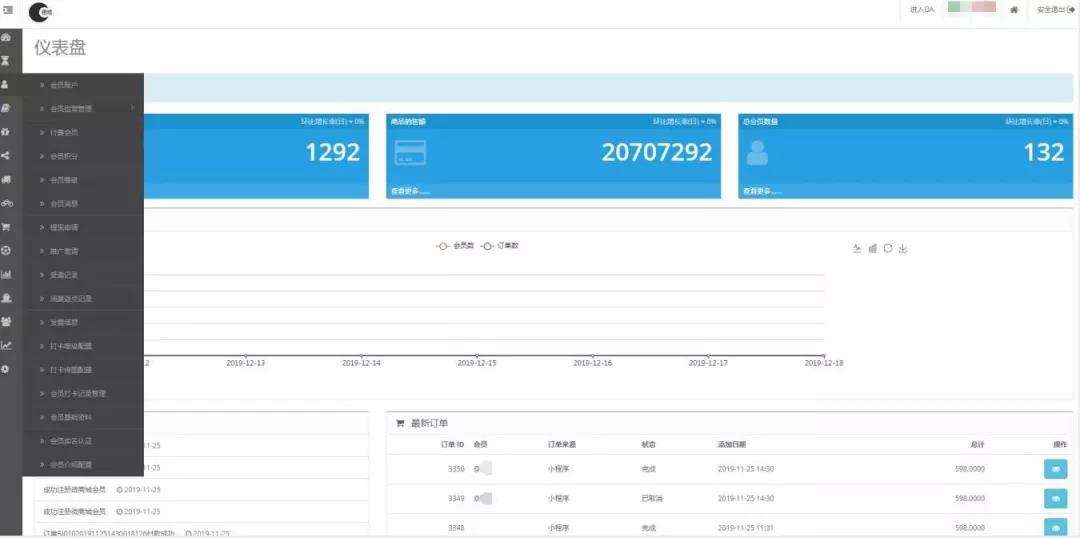The image size is (1080, 538).
Task: Open the dashboard gauge icon in sidebar
Action: (x=6, y=37)
